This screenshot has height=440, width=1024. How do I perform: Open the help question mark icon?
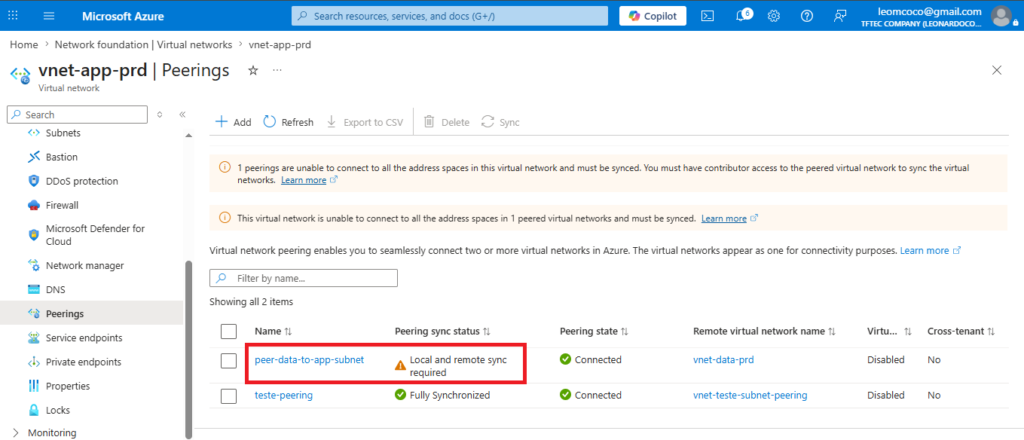point(807,16)
